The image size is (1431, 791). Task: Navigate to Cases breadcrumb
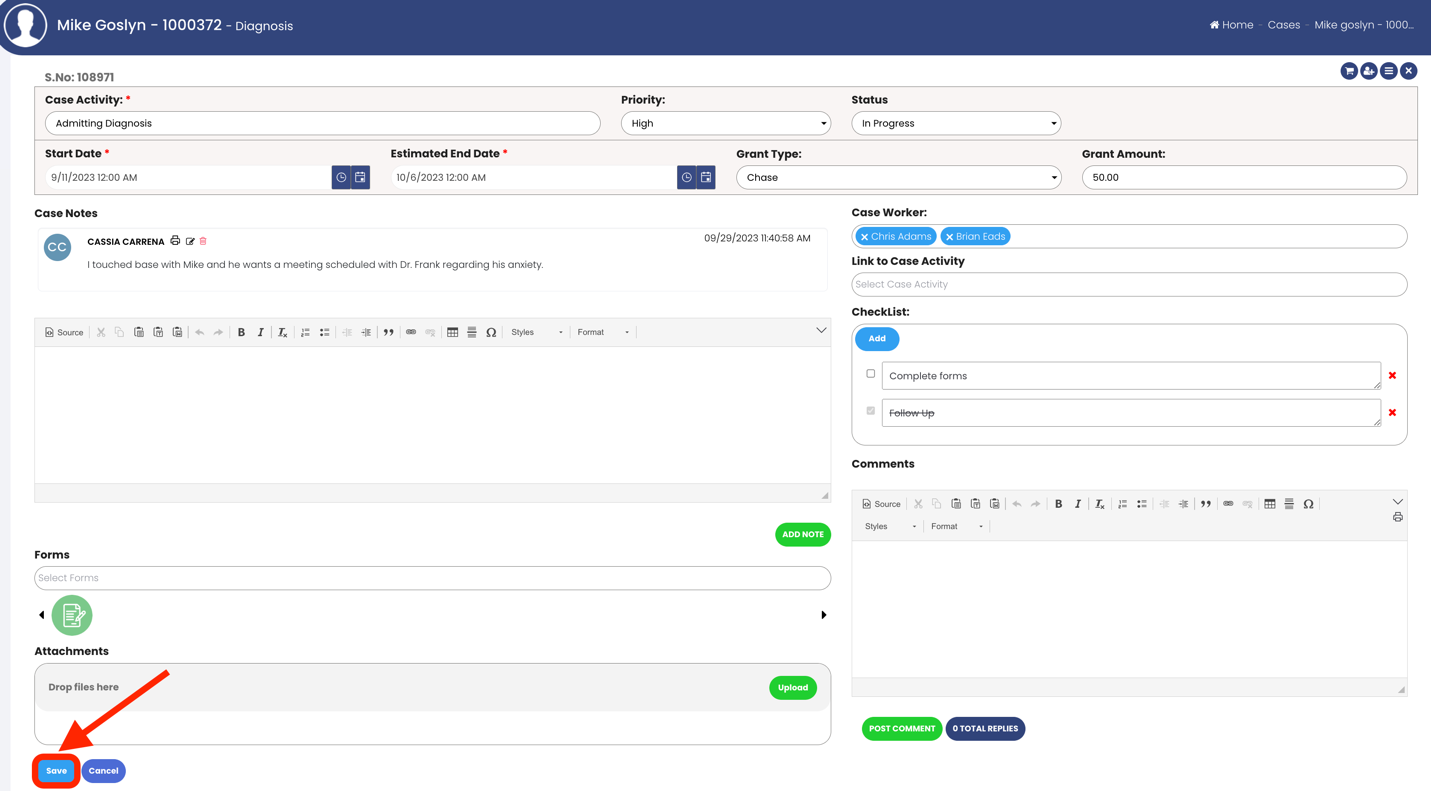pos(1283,25)
